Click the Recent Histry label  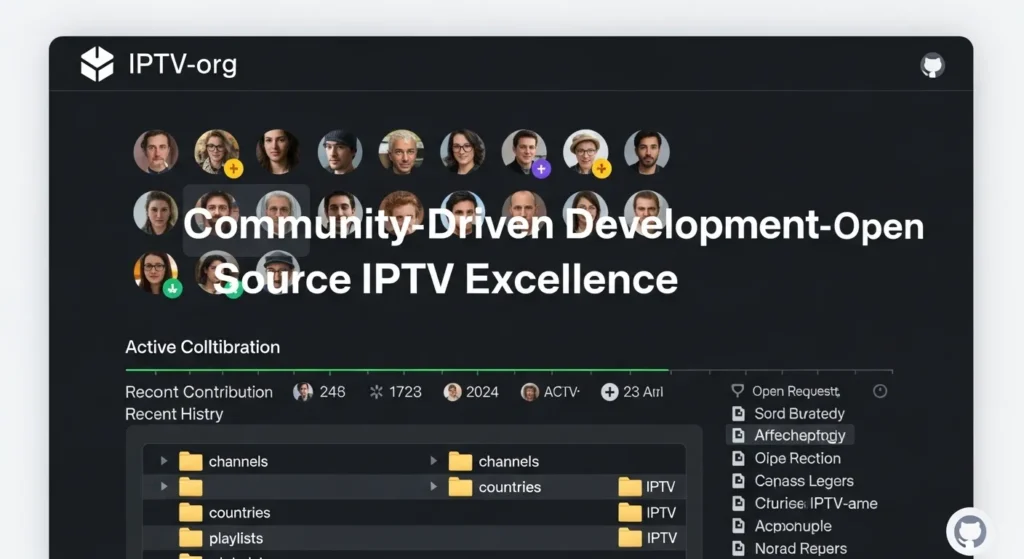[174, 414]
